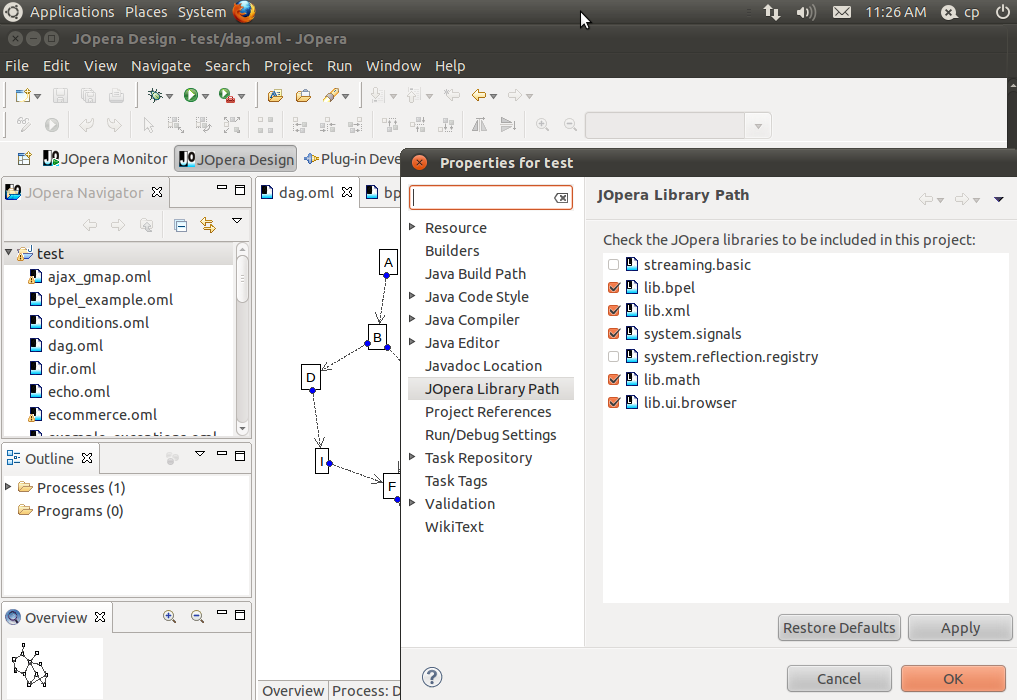Click the New wizard toolbar icon

click(23, 95)
